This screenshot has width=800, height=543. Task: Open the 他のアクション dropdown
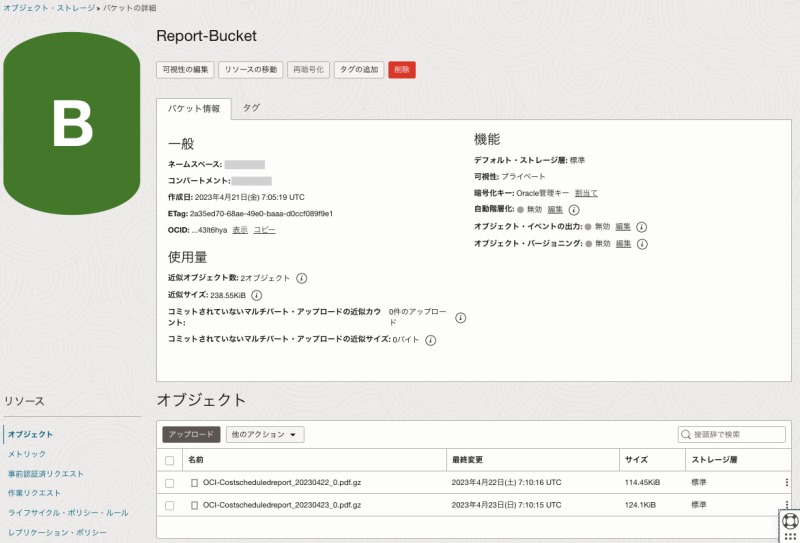(x=265, y=435)
